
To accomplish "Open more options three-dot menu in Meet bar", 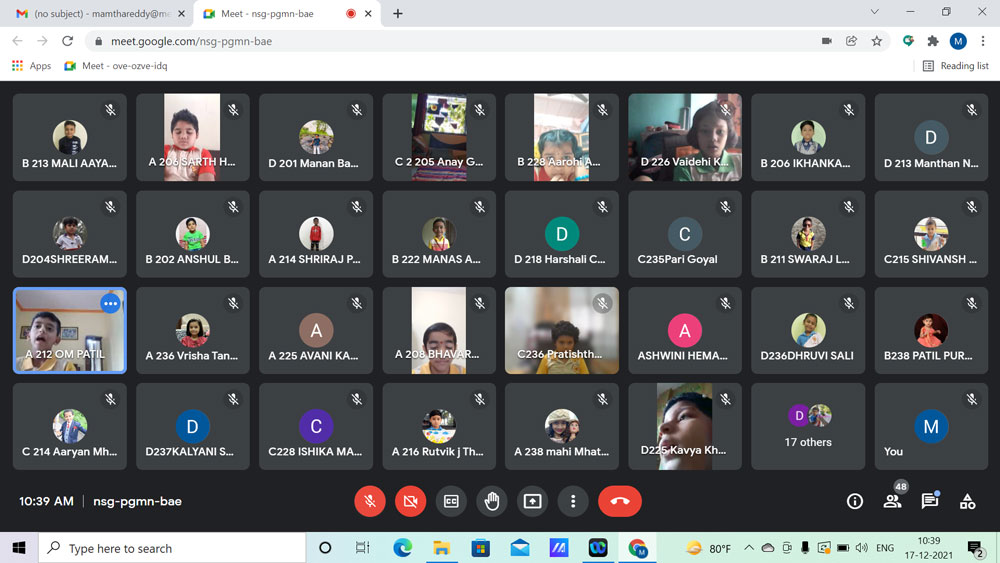I will (x=573, y=501).
